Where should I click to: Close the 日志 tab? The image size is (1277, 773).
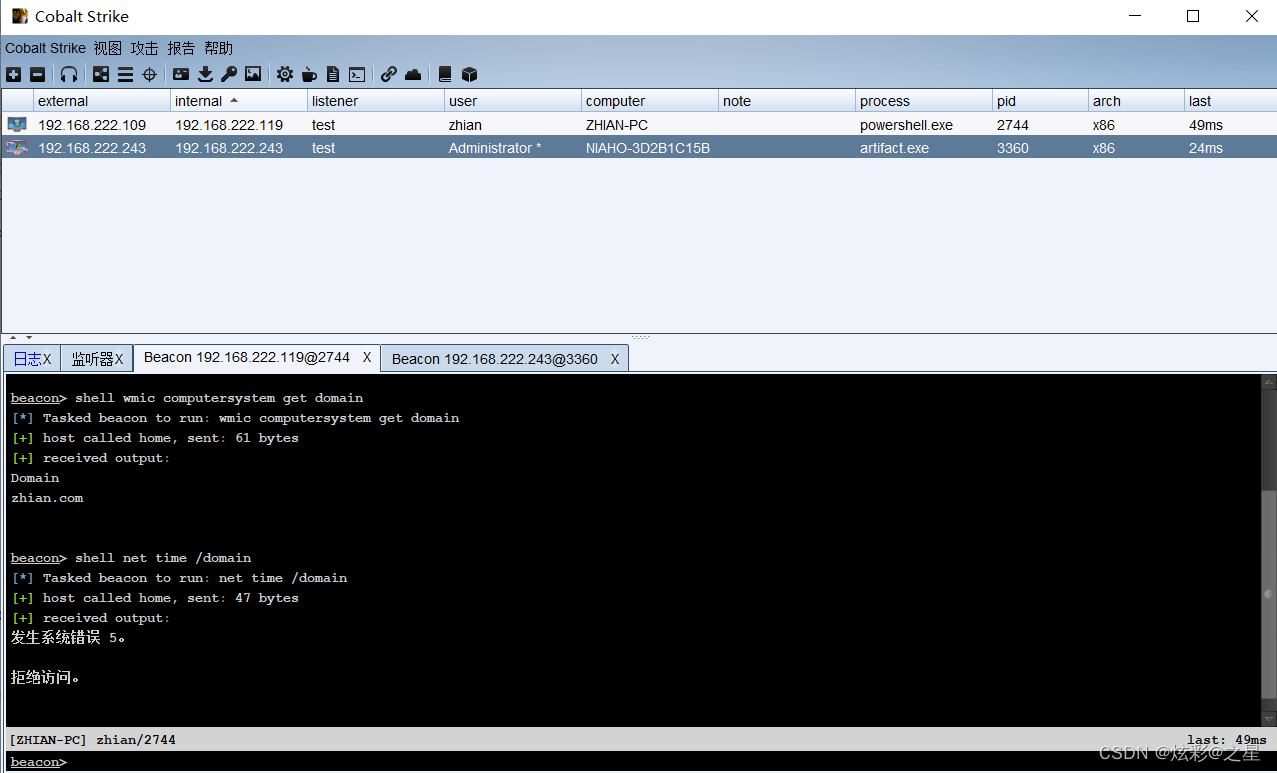pyautogui.click(x=47, y=359)
